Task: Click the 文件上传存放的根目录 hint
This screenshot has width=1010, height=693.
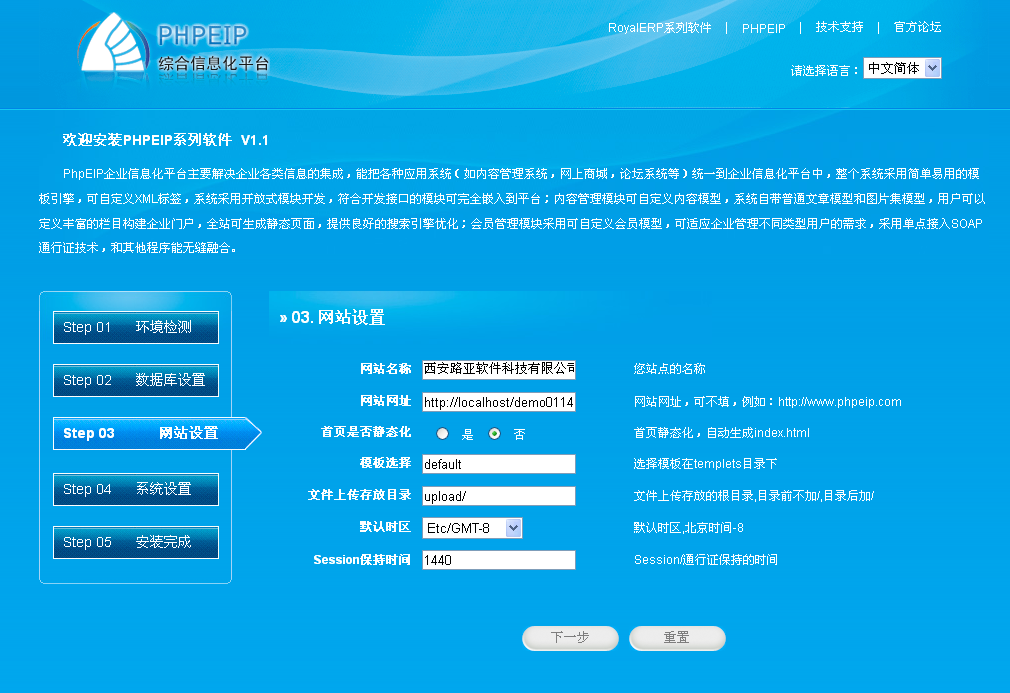Action: pos(754,496)
